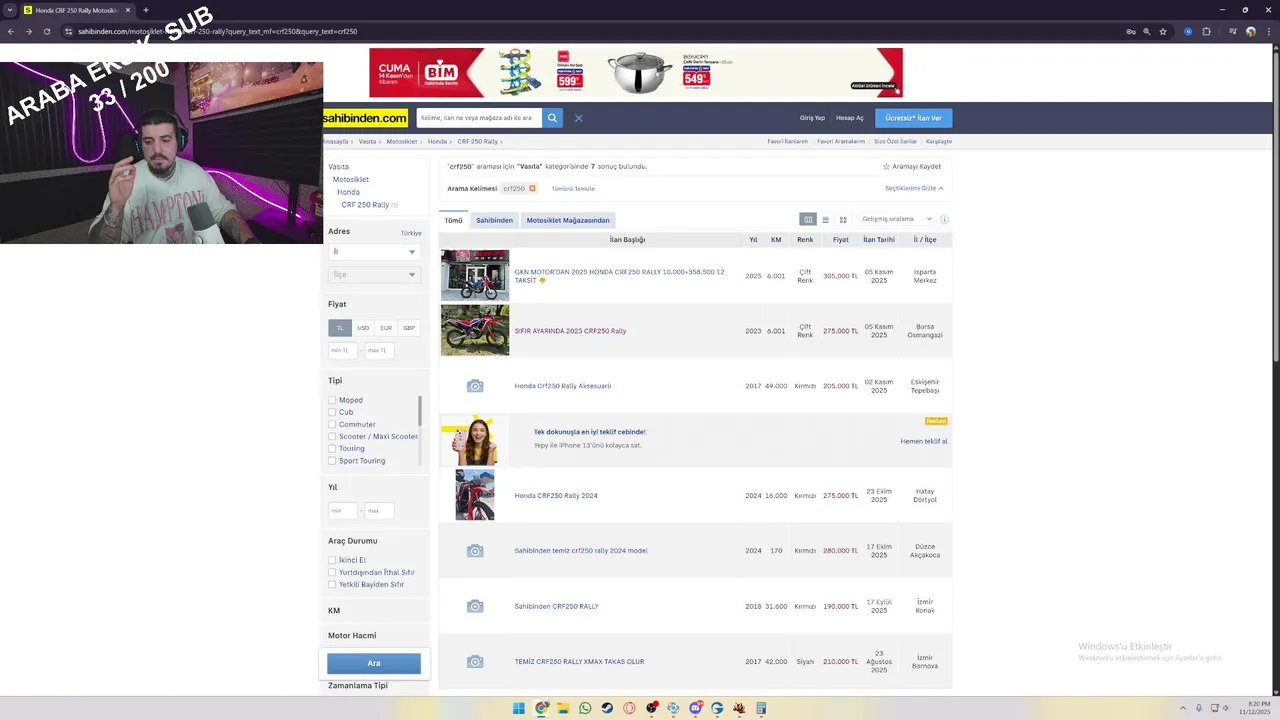Open Chrome extensions puzzle icon
Image resolution: width=1280 pixels, height=720 pixels.
(1206, 31)
